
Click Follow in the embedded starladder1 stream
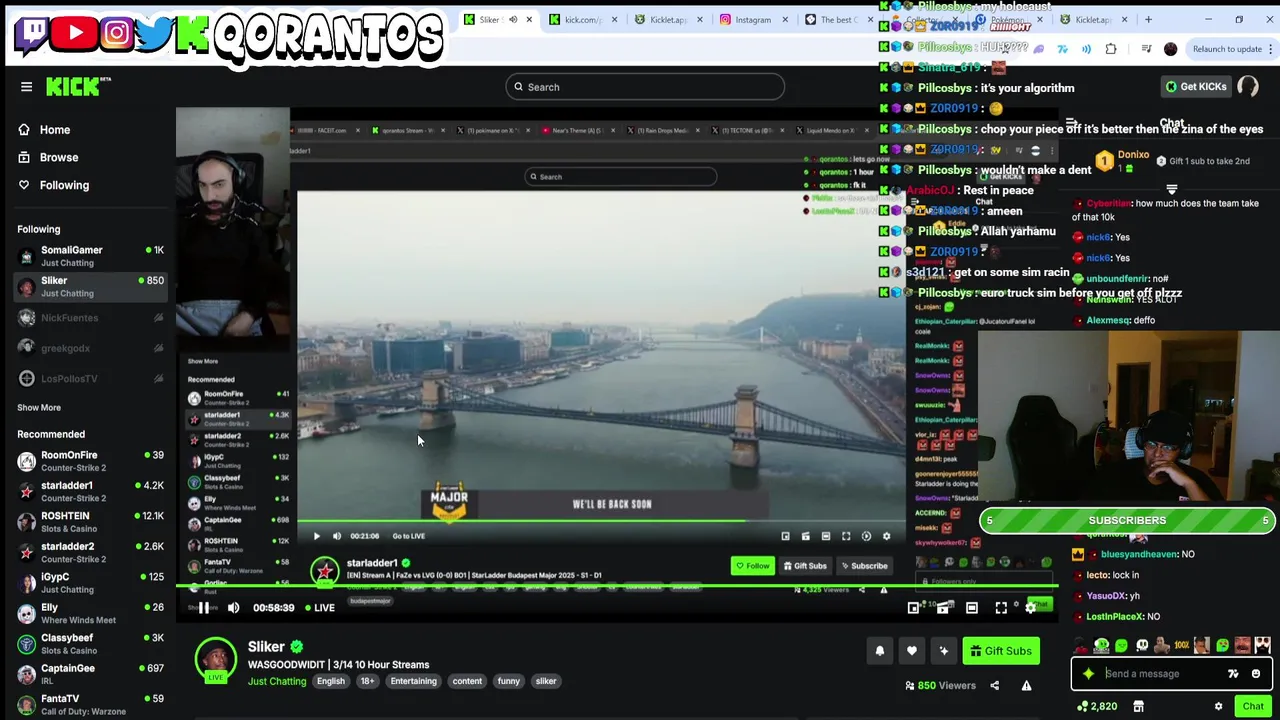click(753, 566)
